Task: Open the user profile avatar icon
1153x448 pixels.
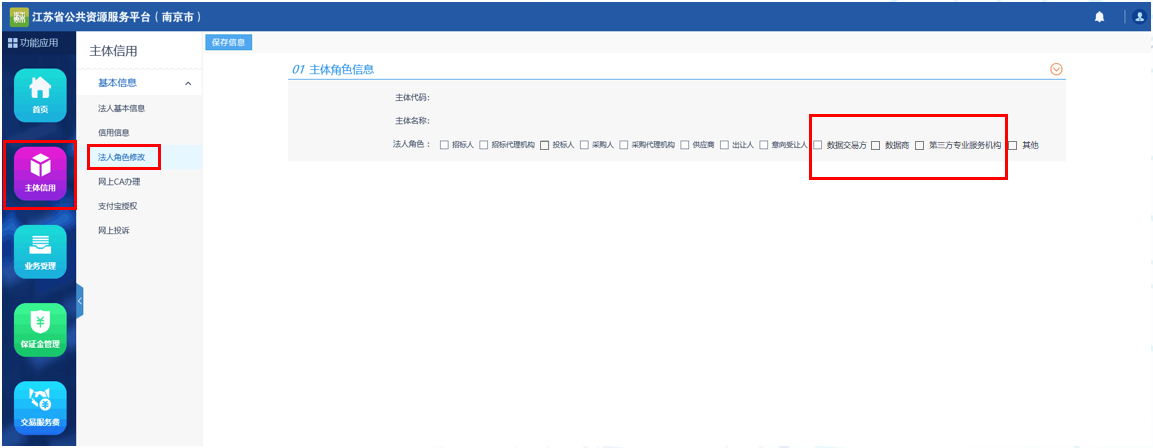Action: [1138, 16]
